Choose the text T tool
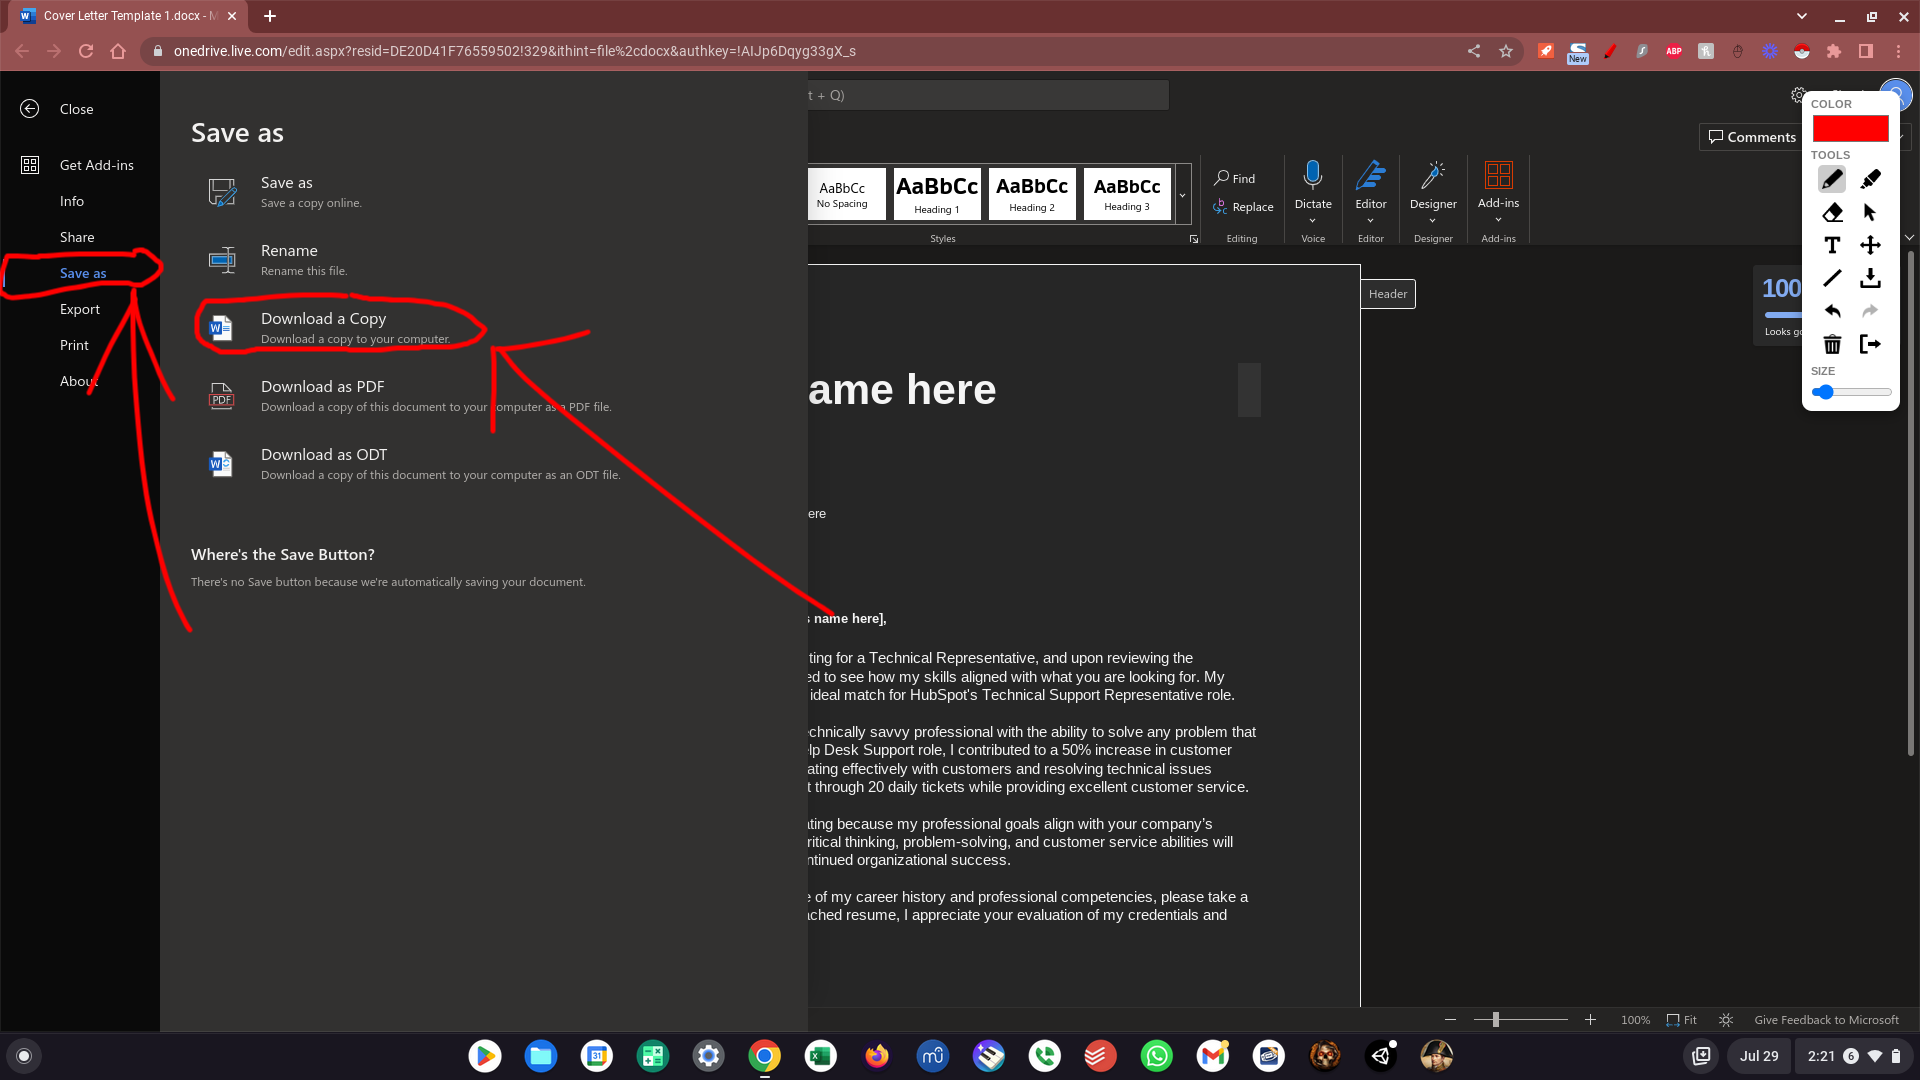The height and width of the screenshot is (1080, 1920). click(x=1832, y=245)
